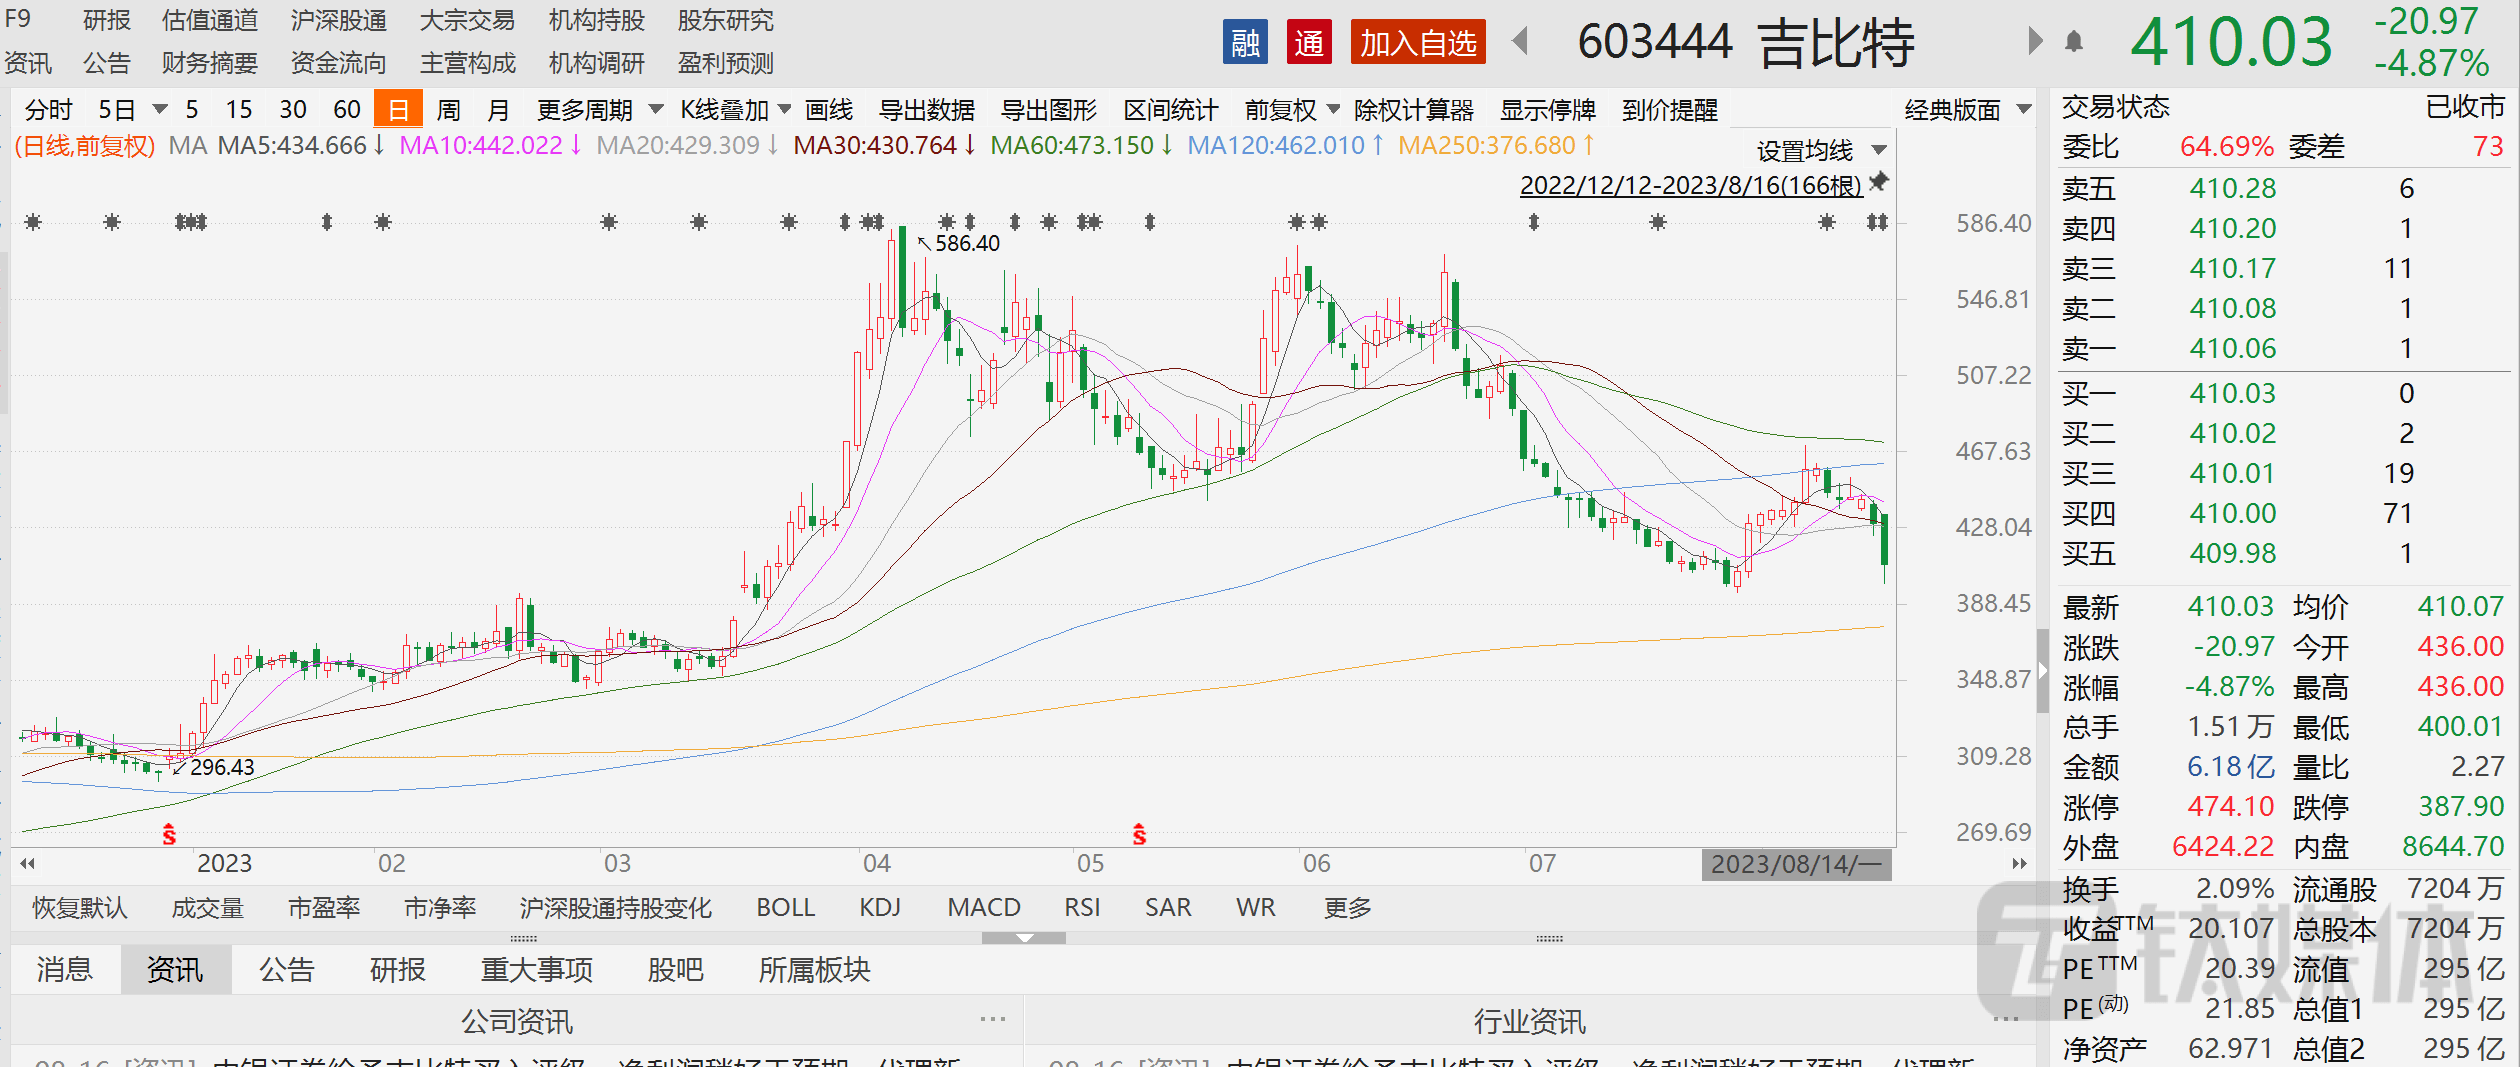Click the bell alert icon beside stock name
The image size is (2520, 1067).
coord(2074,41)
